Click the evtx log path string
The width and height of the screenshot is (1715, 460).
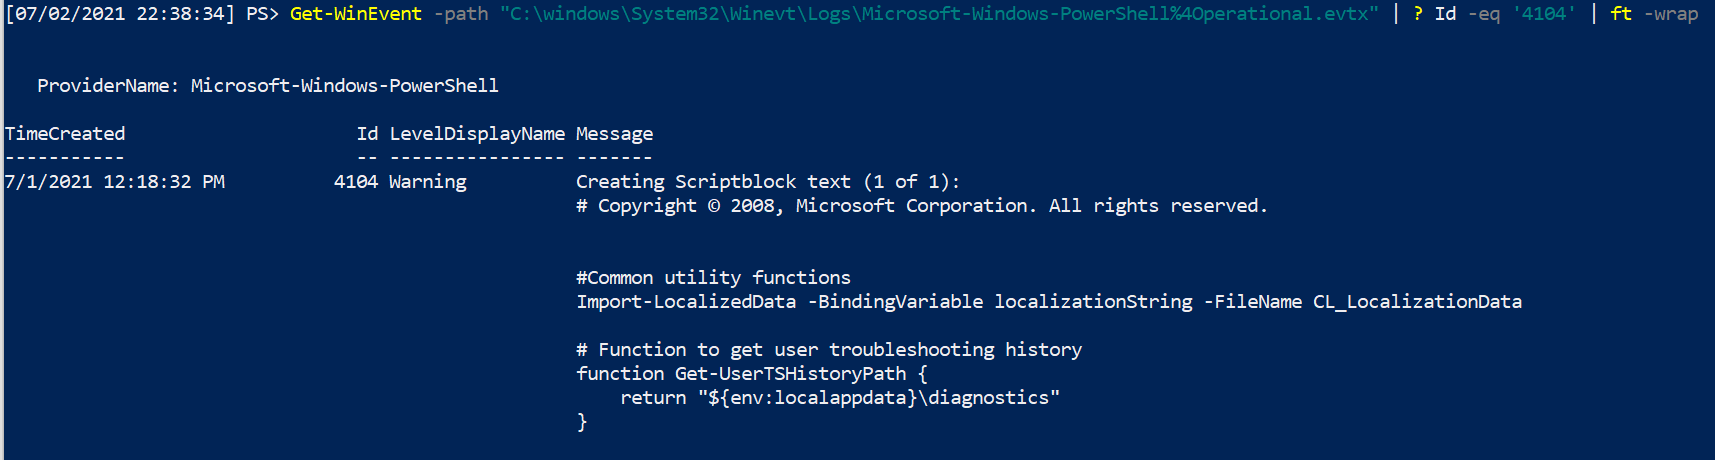pos(938,14)
